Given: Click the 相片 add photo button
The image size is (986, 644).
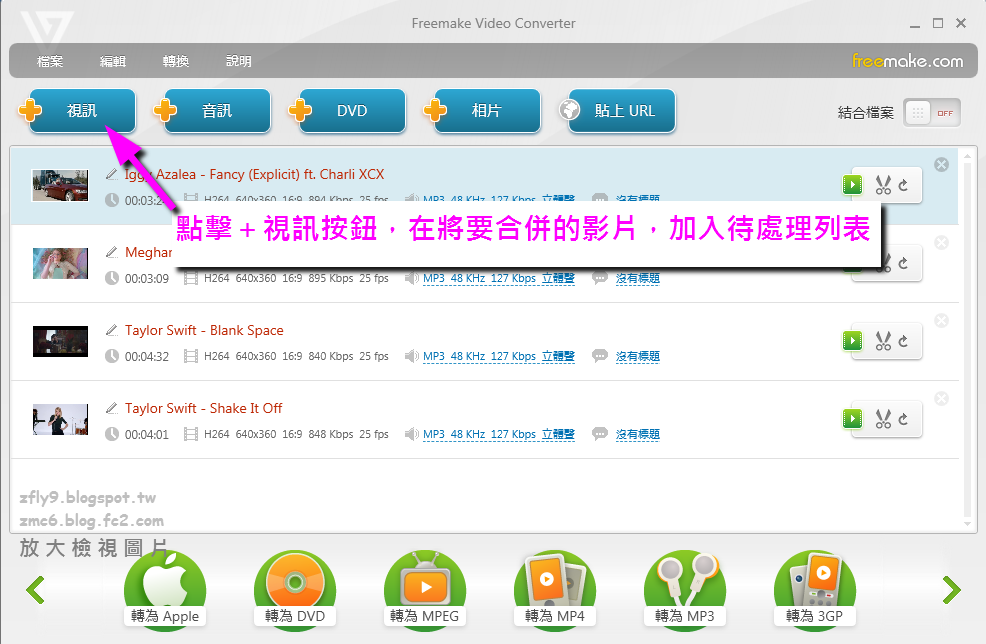Looking at the screenshot, I should (x=487, y=111).
